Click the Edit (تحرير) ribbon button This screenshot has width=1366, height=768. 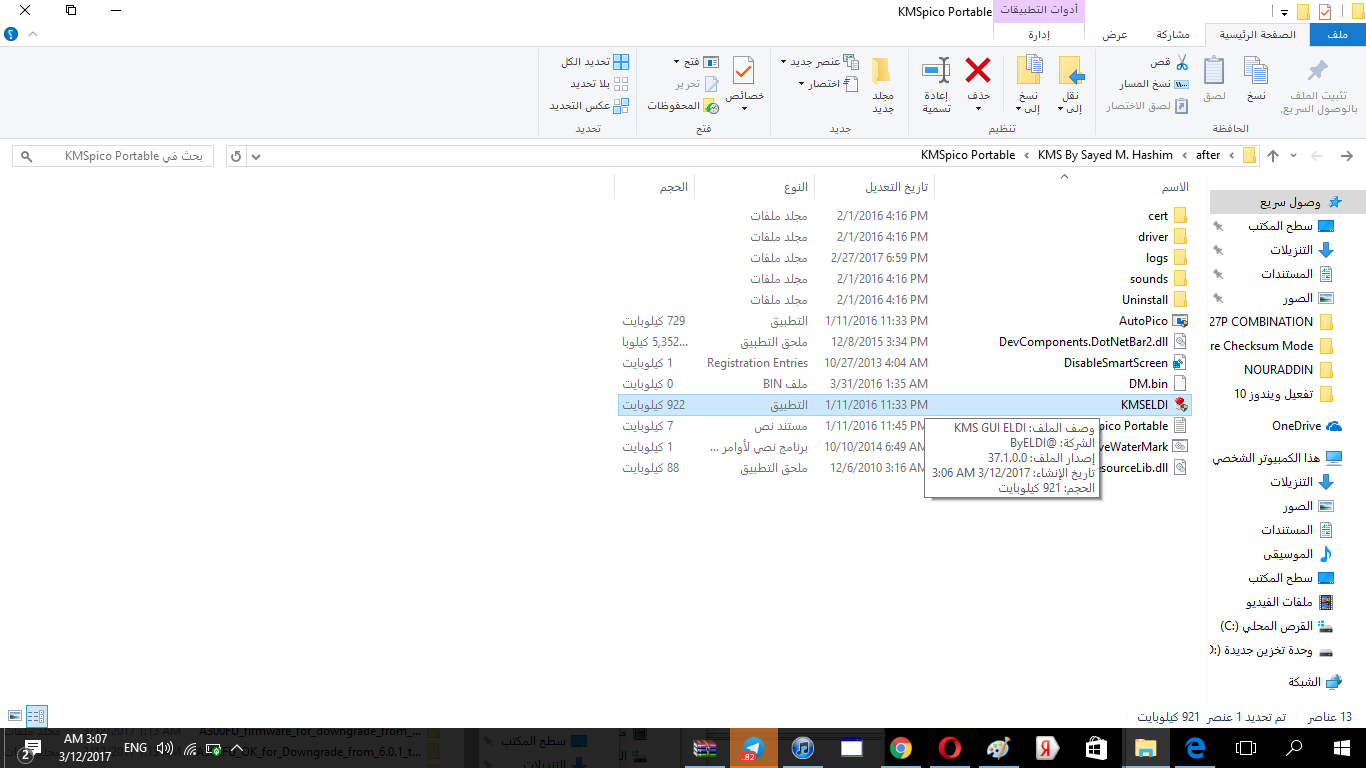696,84
